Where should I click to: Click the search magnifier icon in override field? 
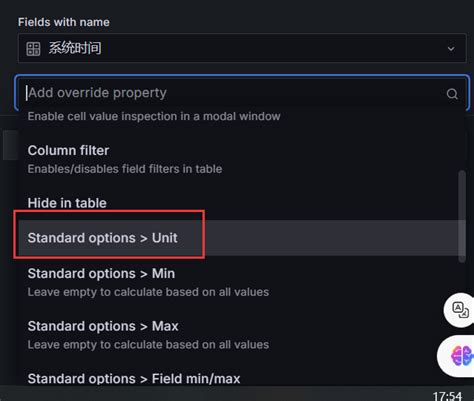click(x=452, y=94)
